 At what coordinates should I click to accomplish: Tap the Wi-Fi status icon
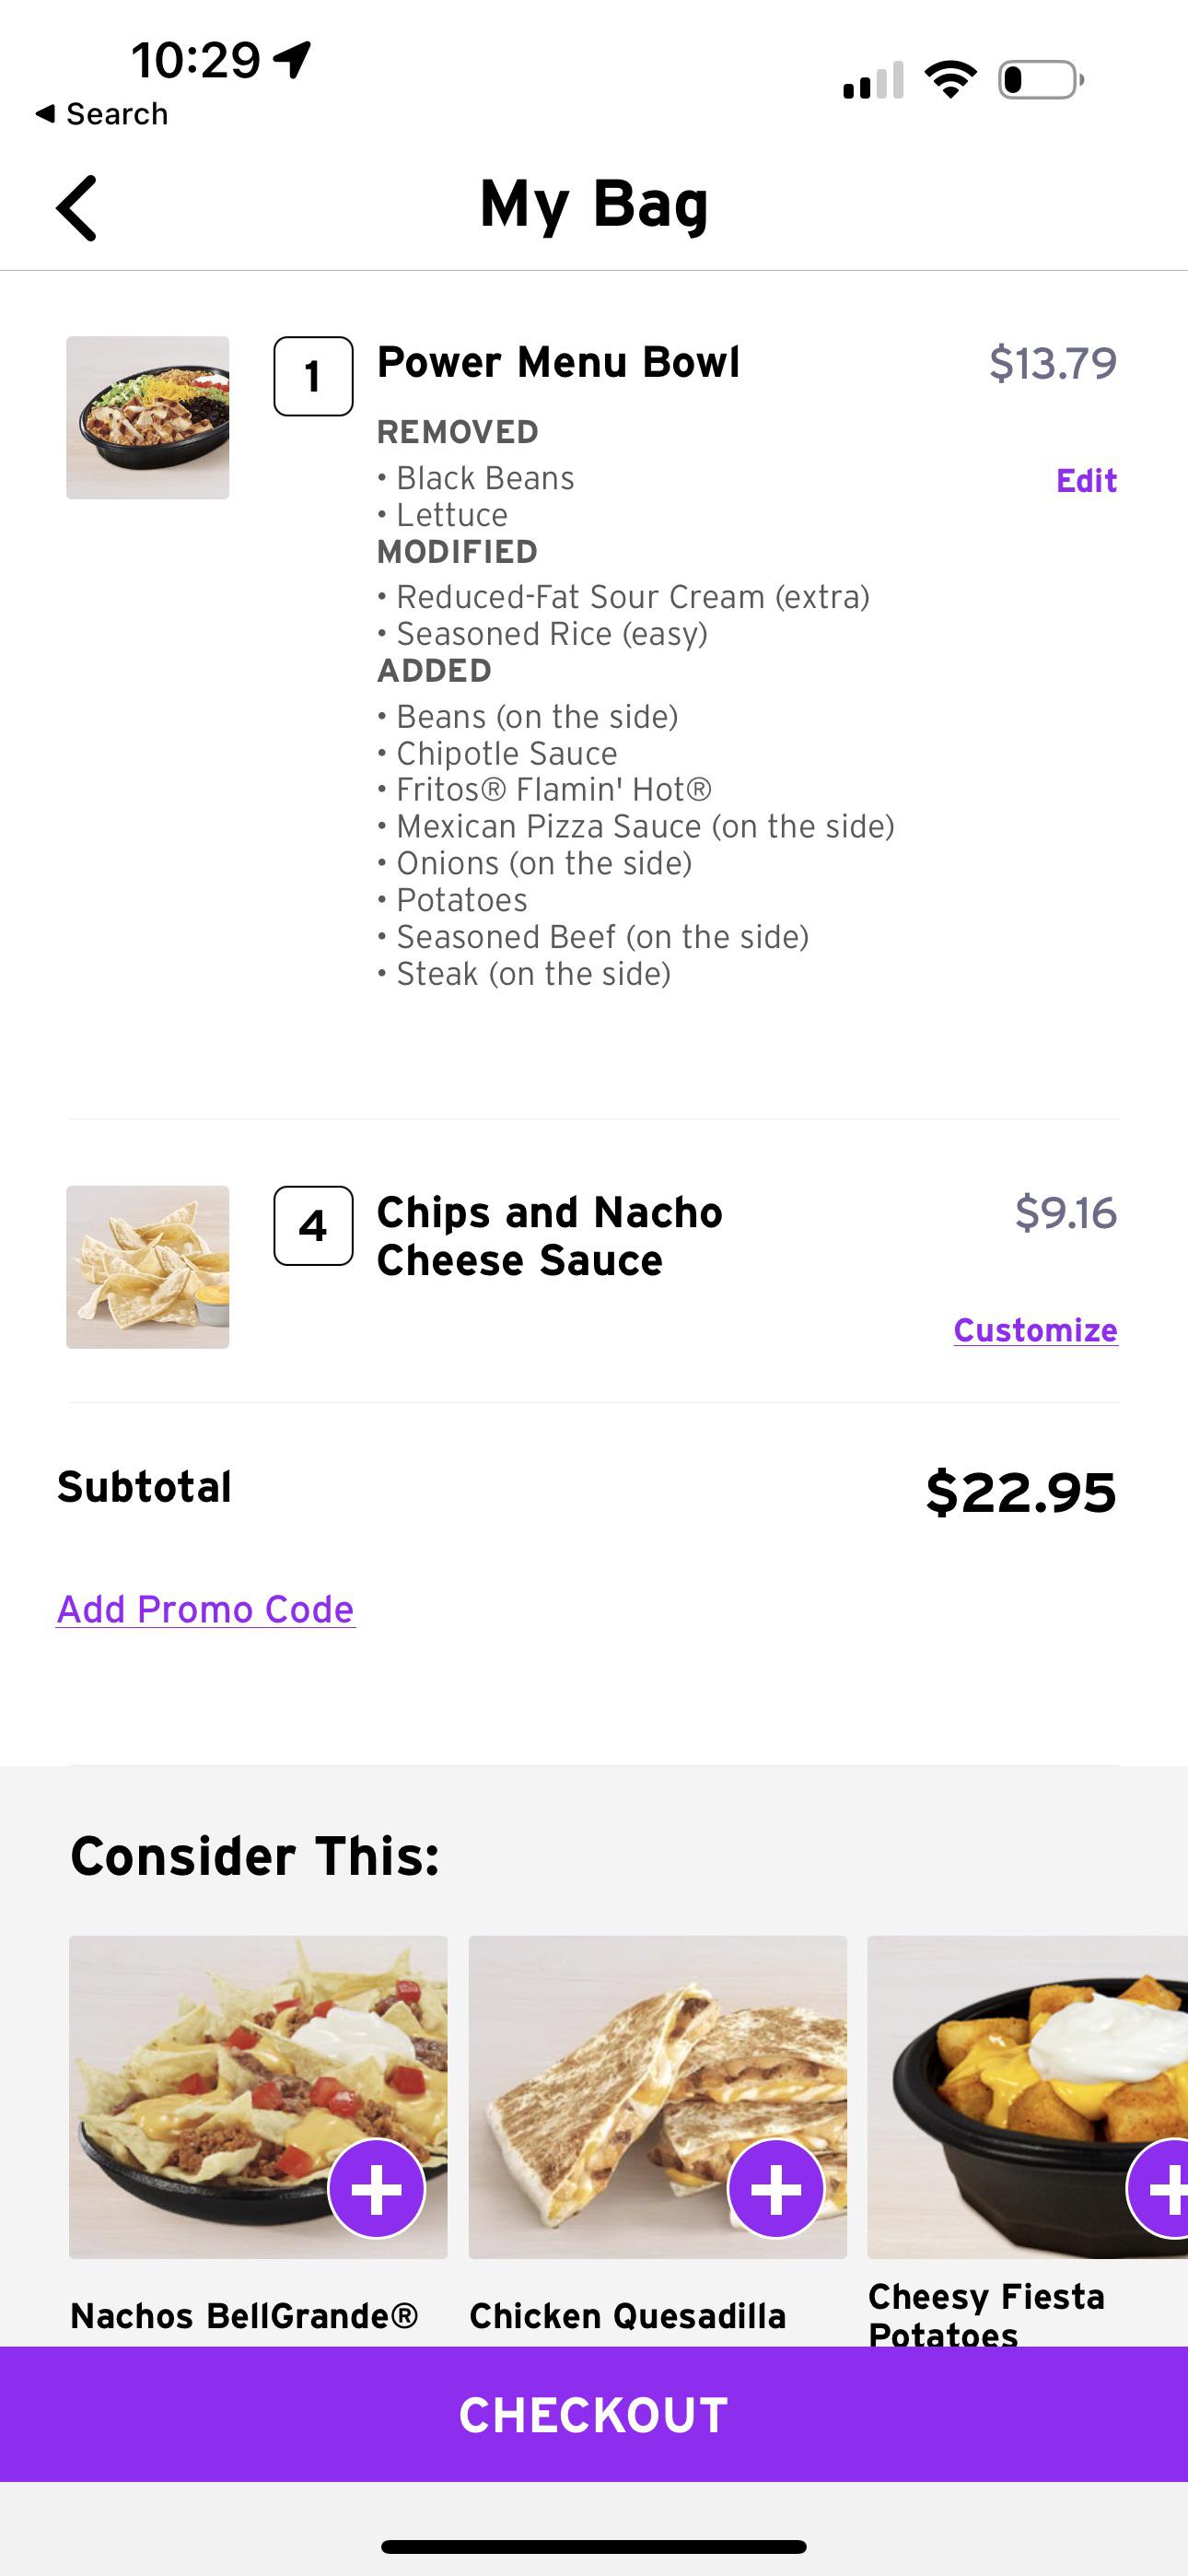click(950, 80)
